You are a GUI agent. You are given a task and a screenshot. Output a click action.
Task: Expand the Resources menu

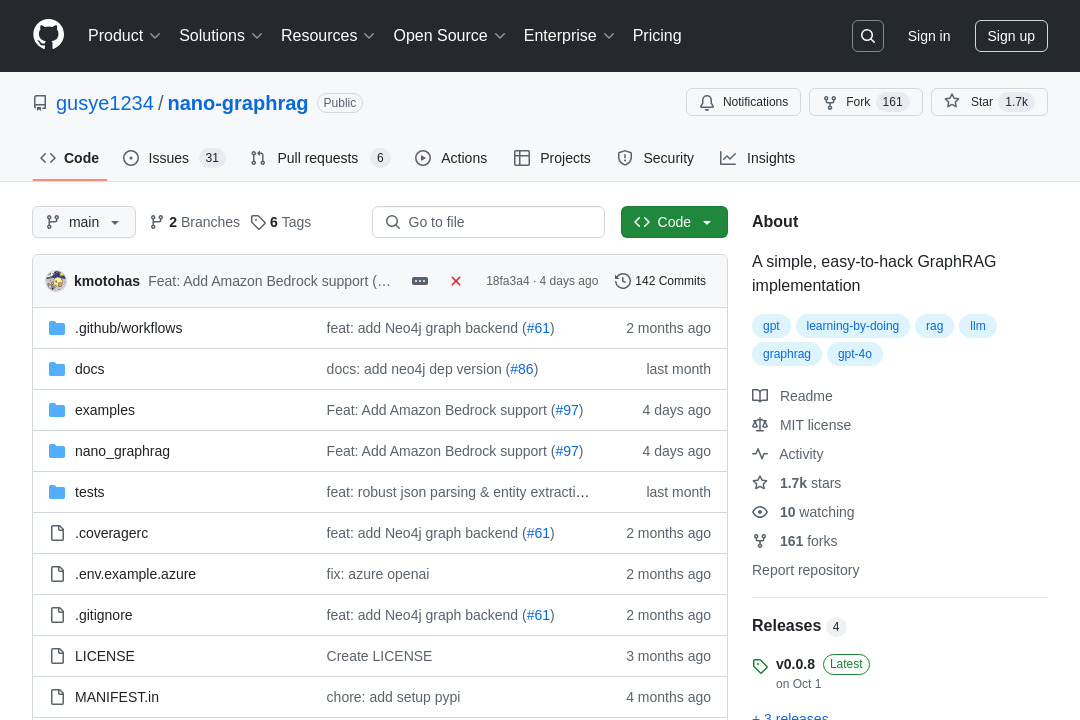pyautogui.click(x=327, y=36)
